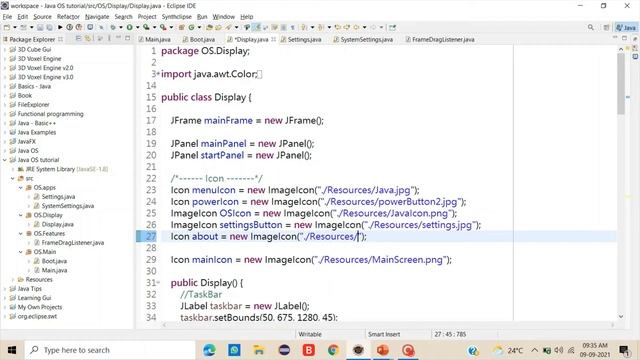Open Google Chrome from the taskbar
Screen dimensions: 640x360
click(333, 350)
